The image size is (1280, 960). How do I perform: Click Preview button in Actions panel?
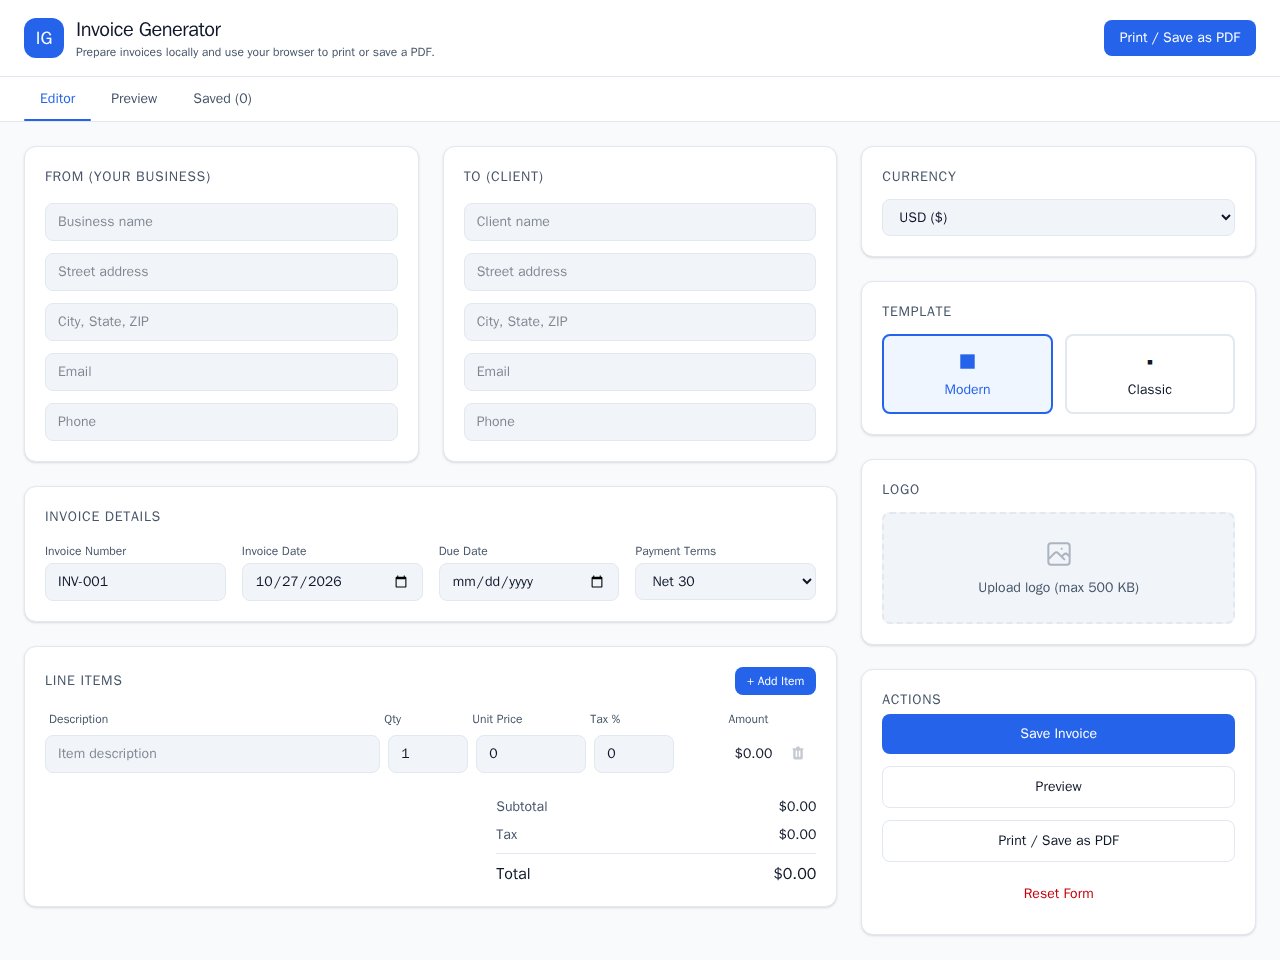(1058, 787)
